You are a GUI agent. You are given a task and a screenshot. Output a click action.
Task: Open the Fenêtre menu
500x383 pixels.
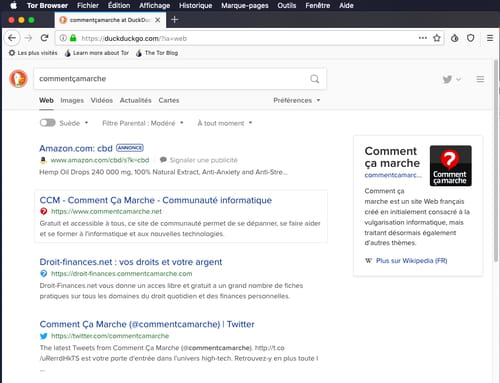click(x=317, y=5)
